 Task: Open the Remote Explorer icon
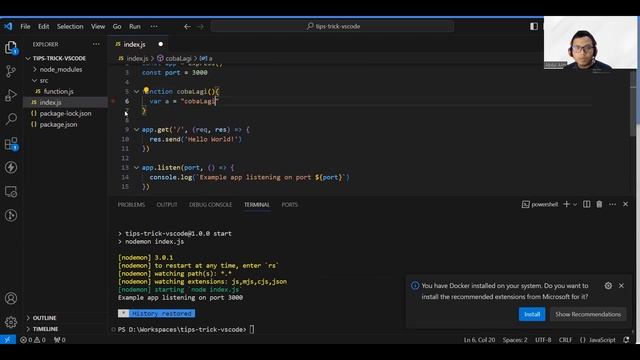click(x=11, y=191)
